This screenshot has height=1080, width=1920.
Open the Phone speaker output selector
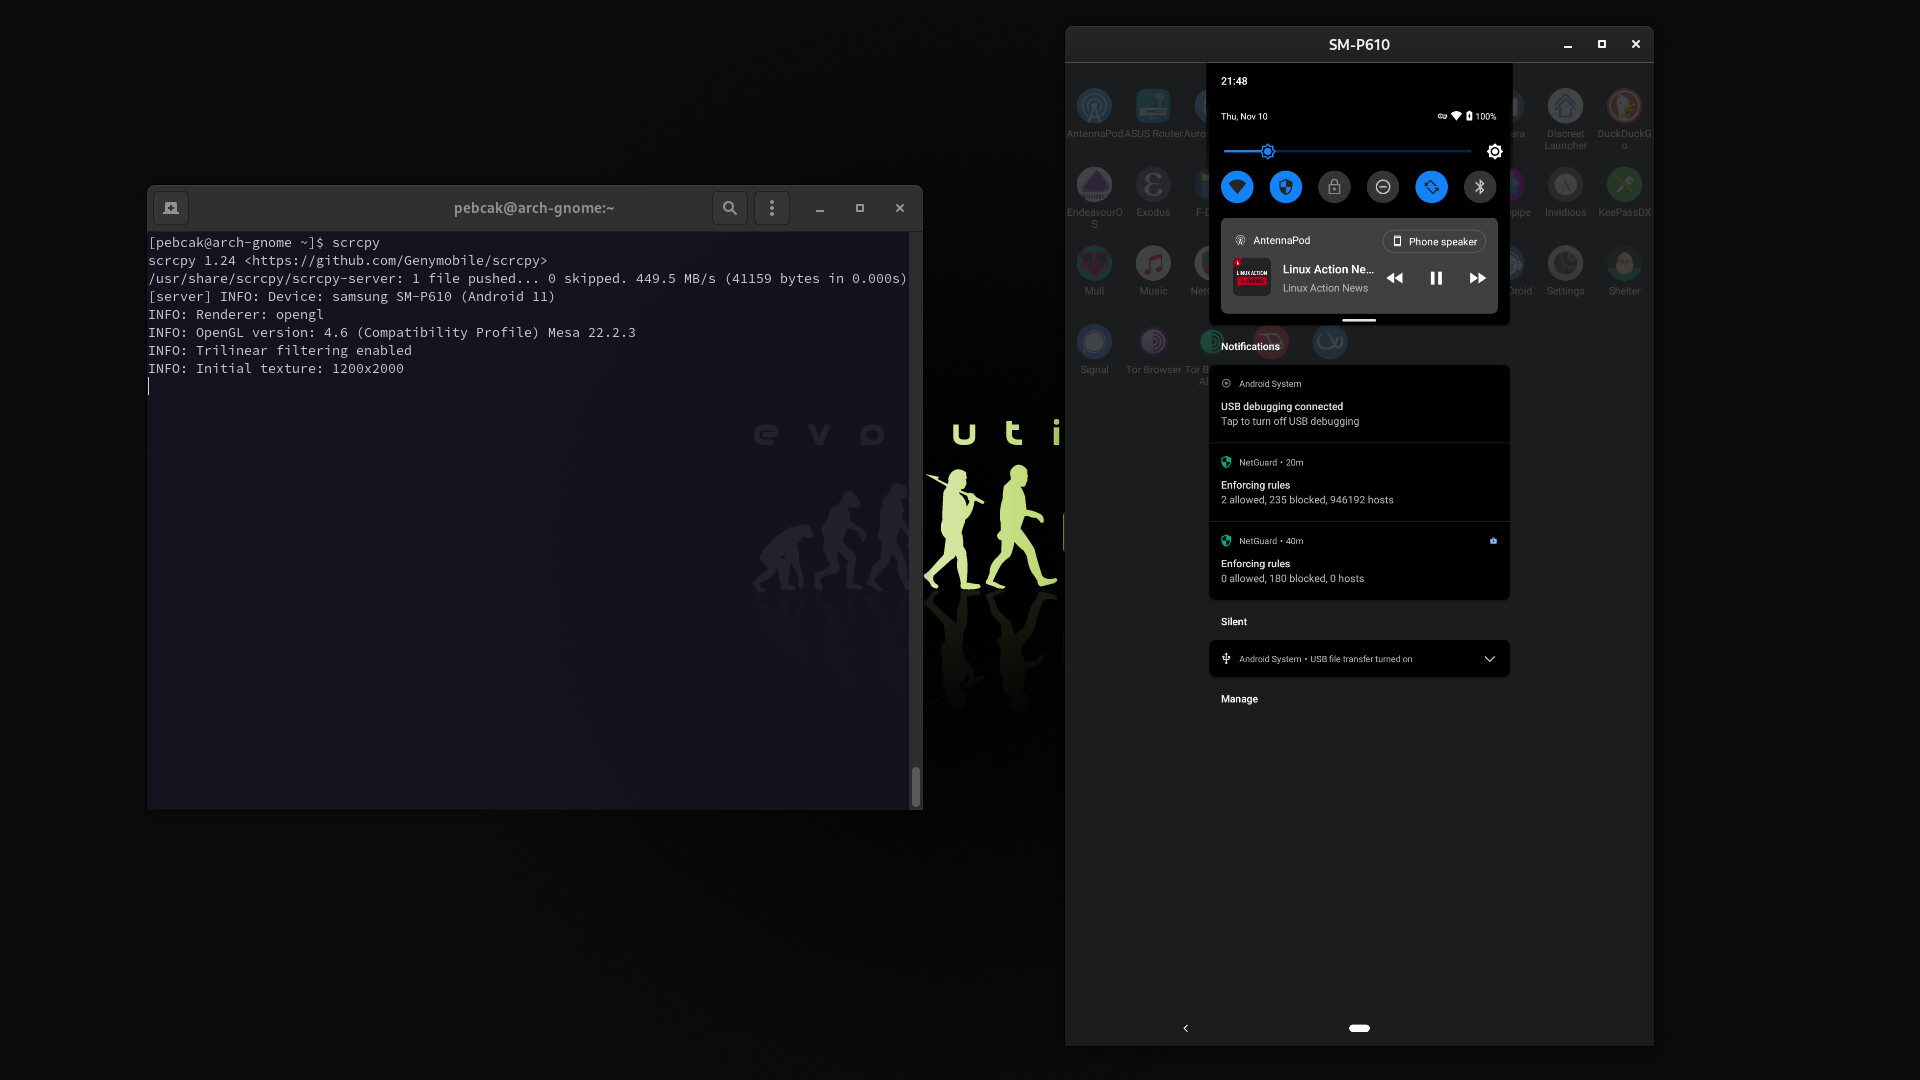(1434, 241)
